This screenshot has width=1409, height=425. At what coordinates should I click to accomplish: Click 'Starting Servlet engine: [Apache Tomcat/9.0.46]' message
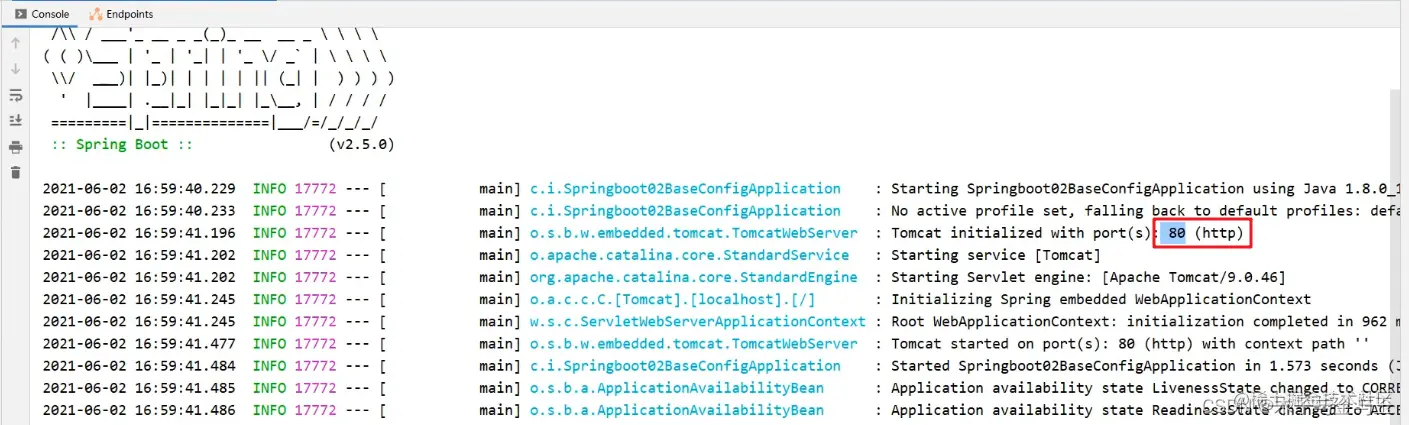point(1088,277)
